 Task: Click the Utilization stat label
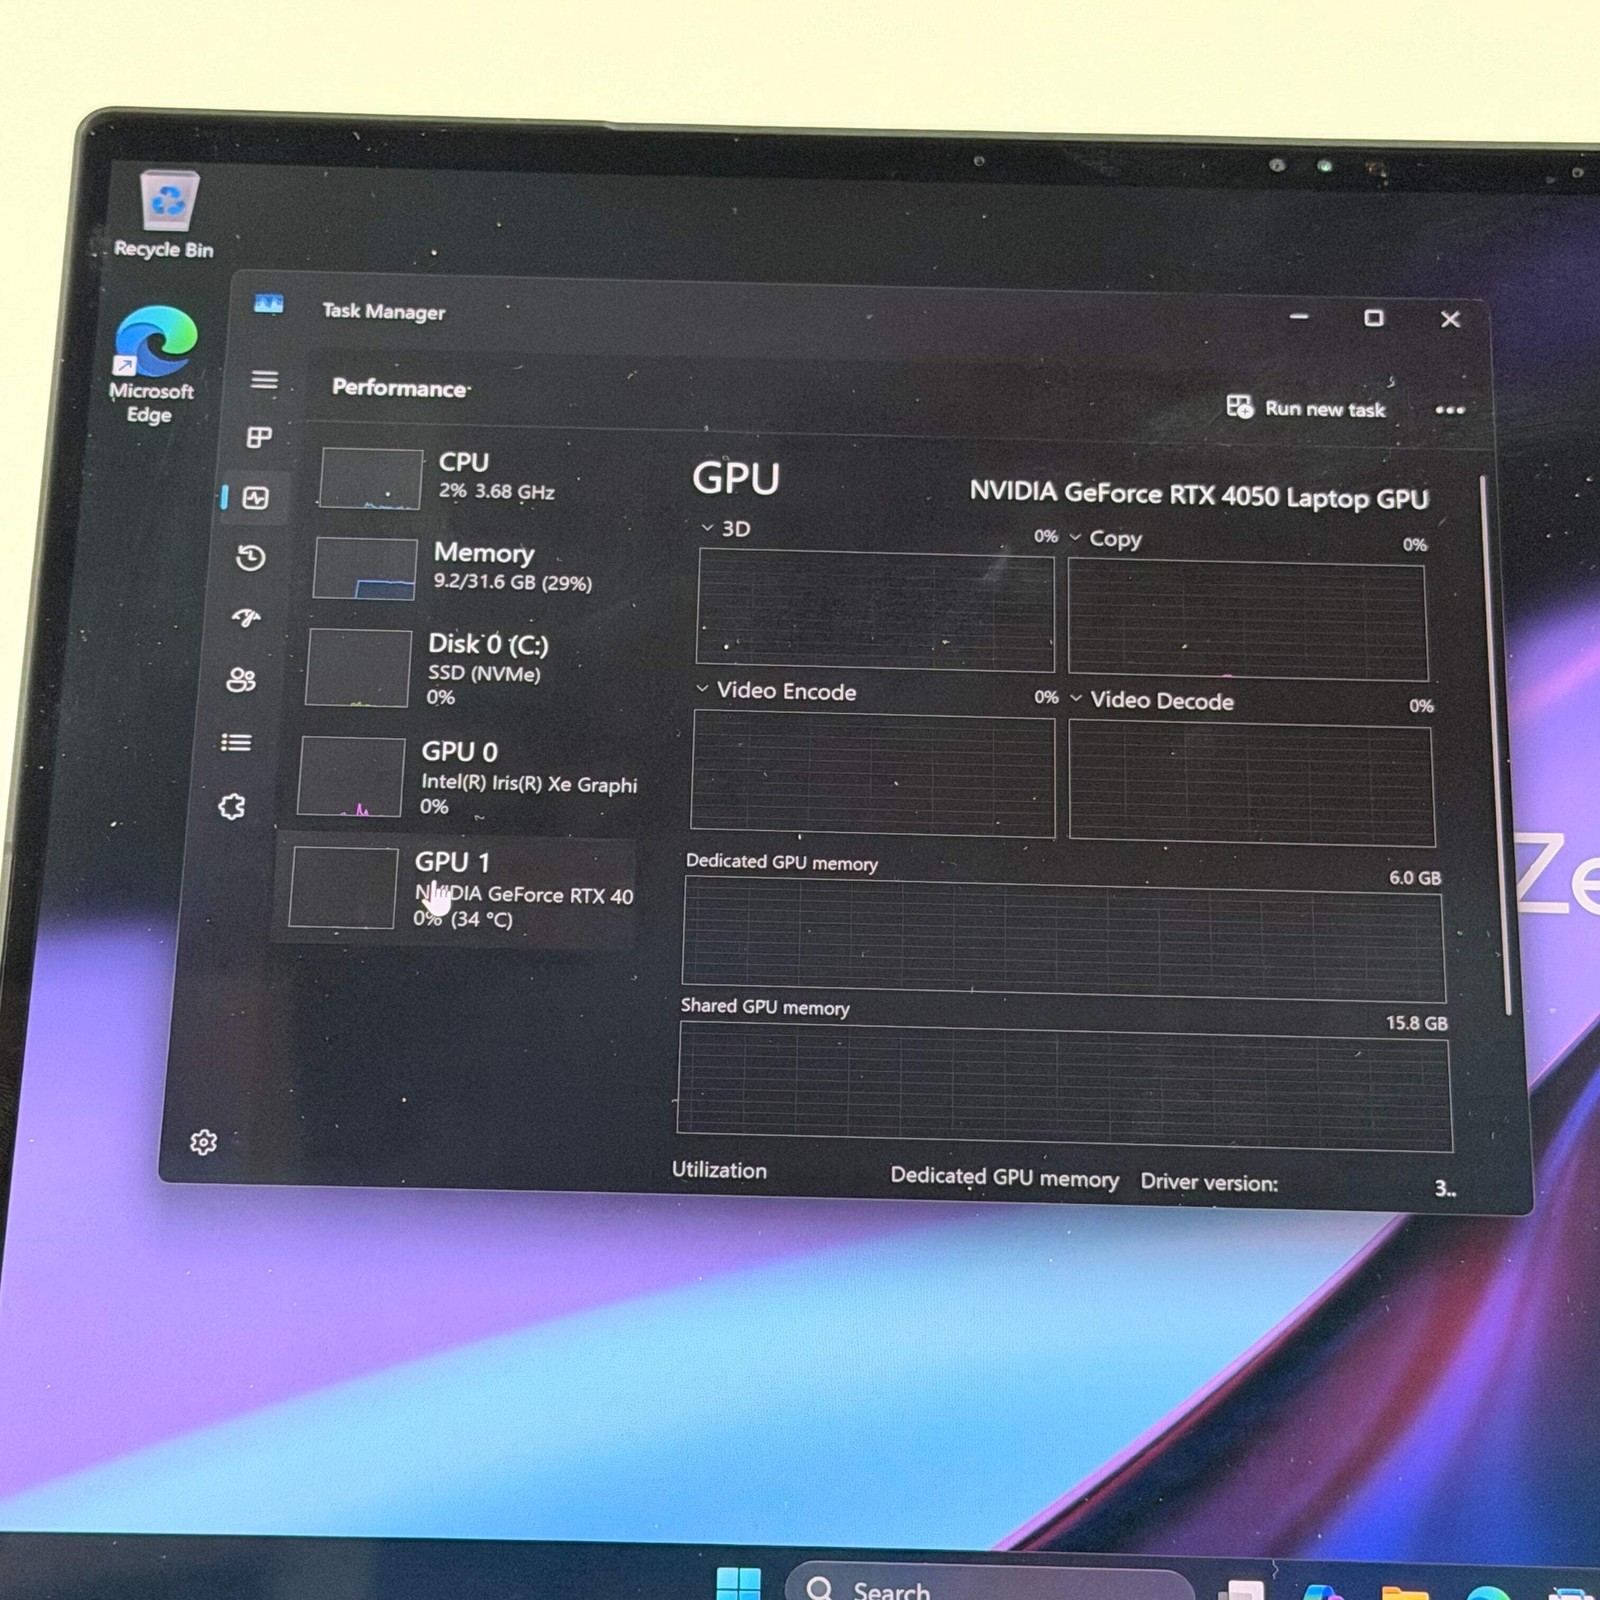point(719,1170)
